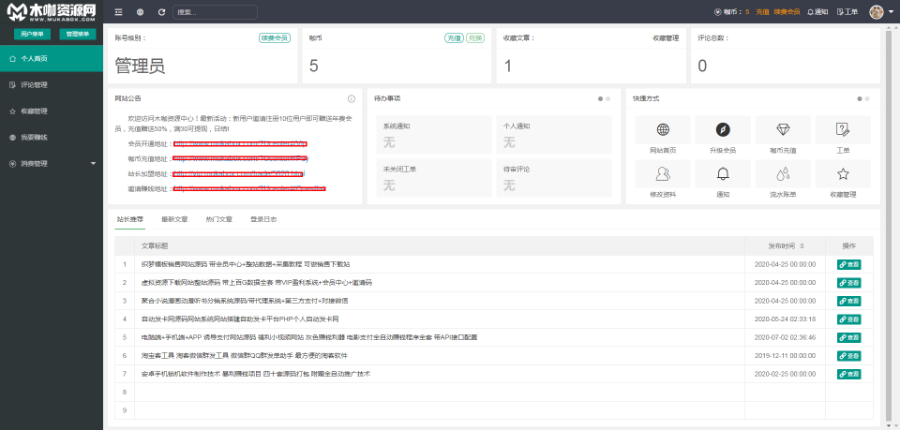Click the sidebar collapse menu icon
Screen dimensions: 900x430
coord(119,12)
